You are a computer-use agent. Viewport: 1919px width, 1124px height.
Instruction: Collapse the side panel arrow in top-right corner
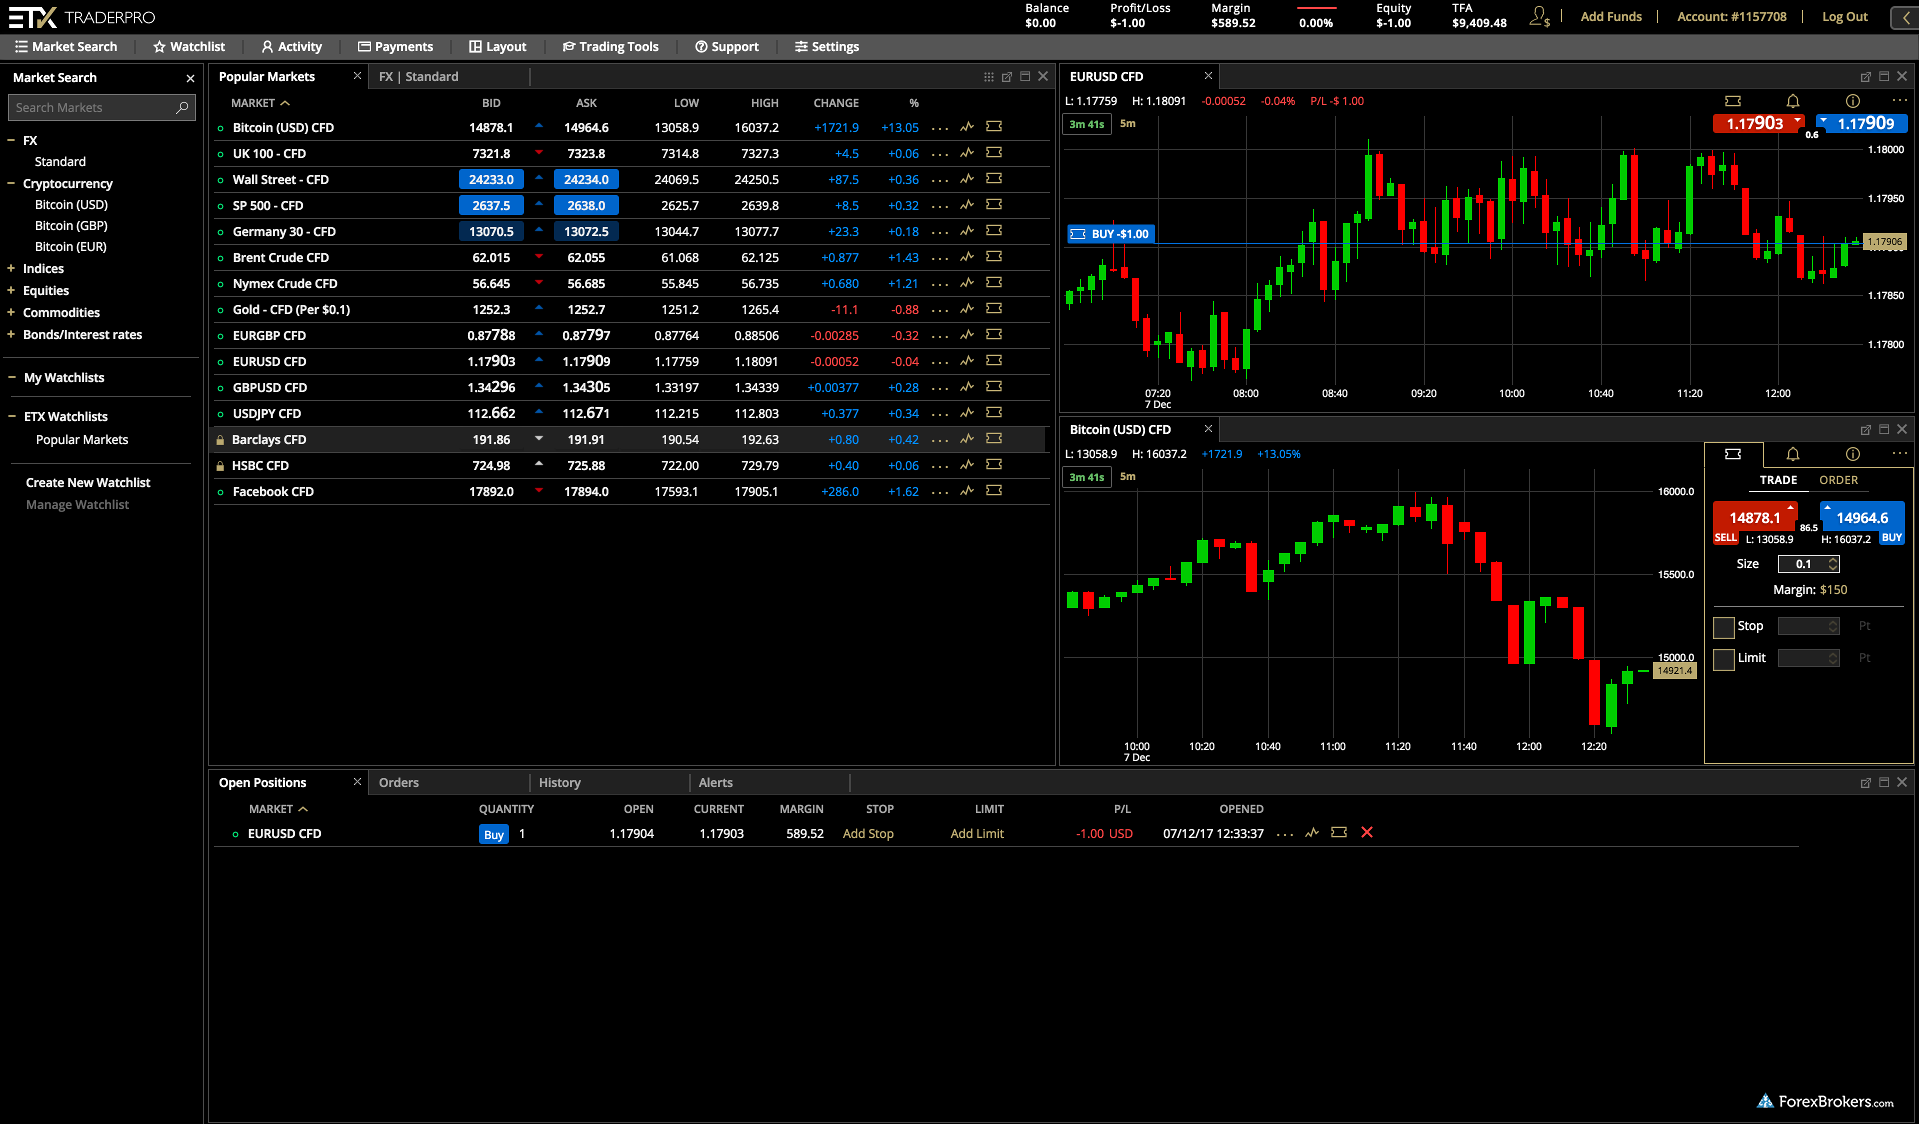[1905, 17]
